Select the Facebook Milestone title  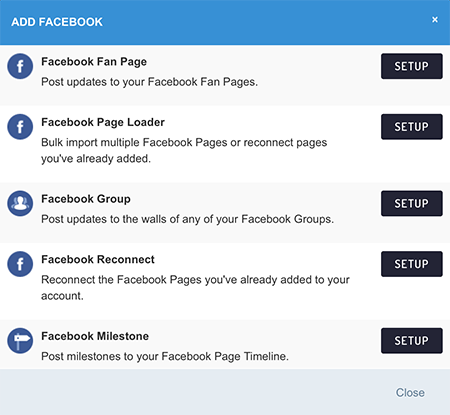(x=95, y=336)
